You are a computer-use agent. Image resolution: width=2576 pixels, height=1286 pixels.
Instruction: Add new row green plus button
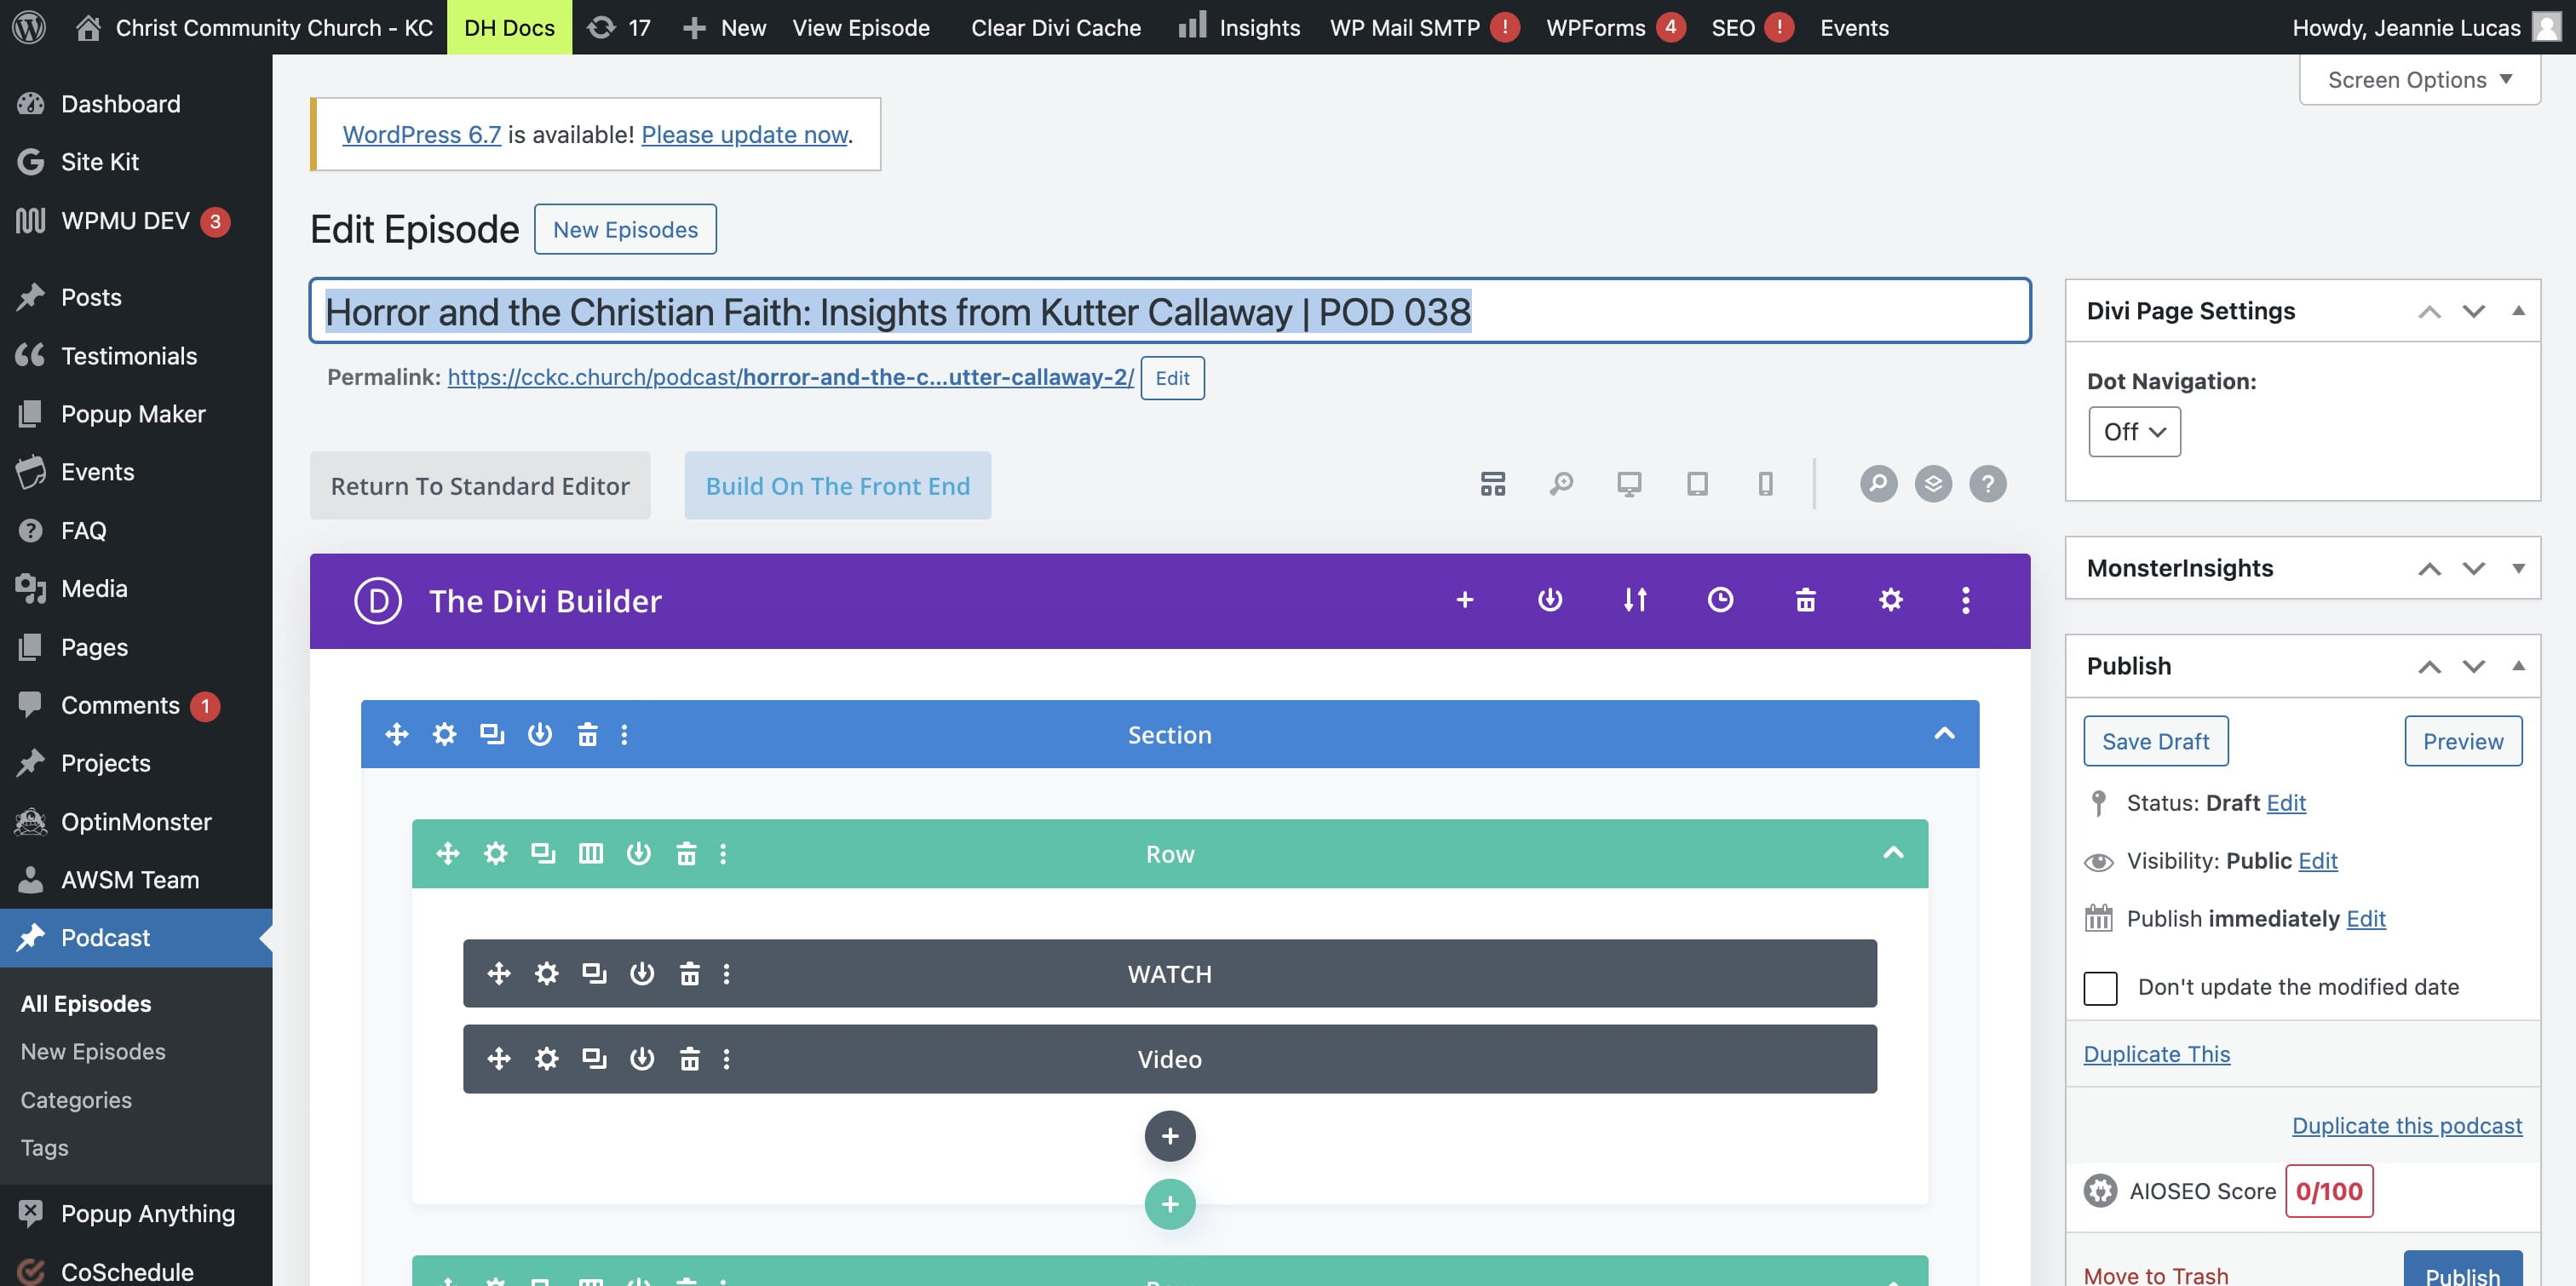tap(1170, 1205)
